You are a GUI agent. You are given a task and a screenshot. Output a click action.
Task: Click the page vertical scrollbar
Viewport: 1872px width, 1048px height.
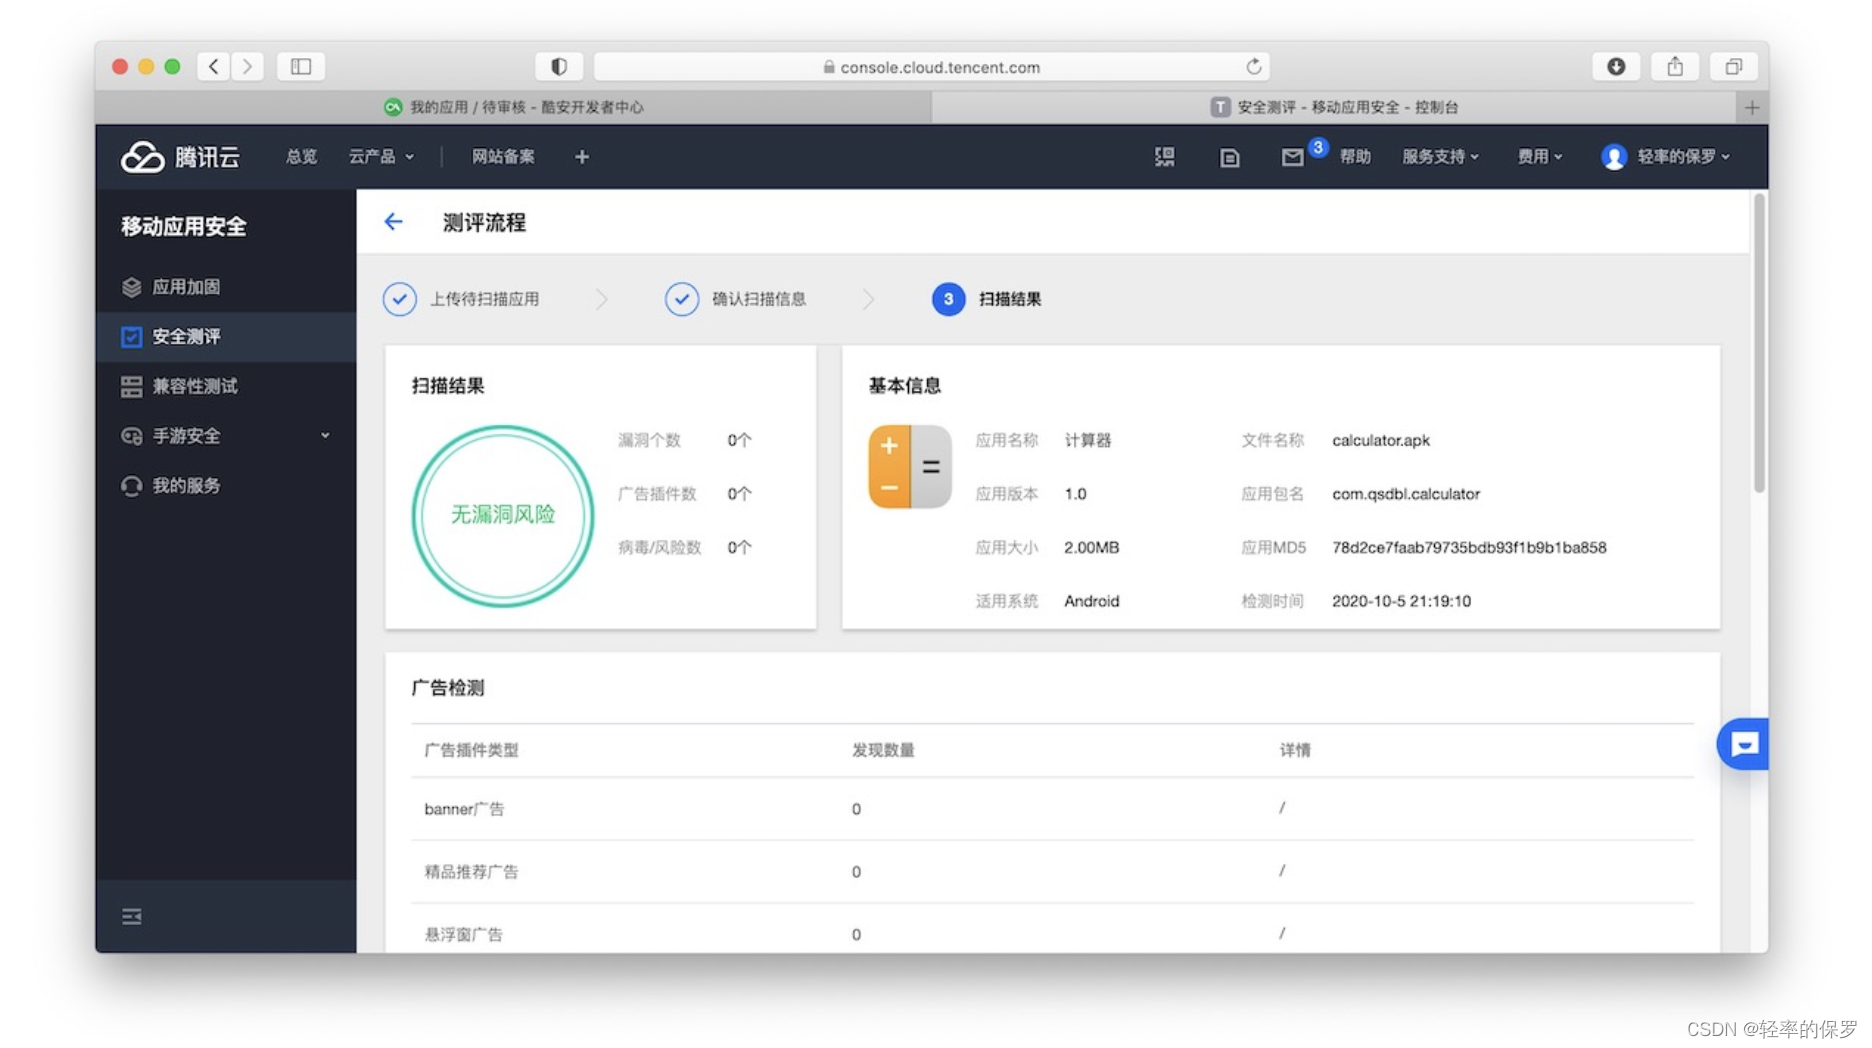pyautogui.click(x=1759, y=342)
